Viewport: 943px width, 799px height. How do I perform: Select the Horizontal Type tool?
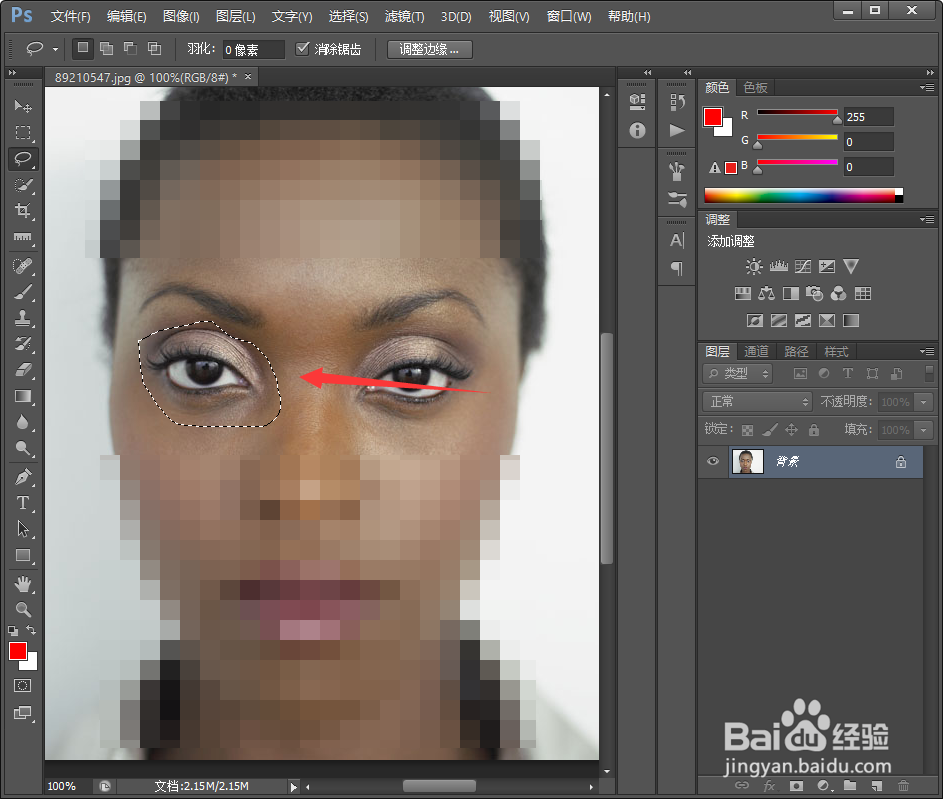23,503
